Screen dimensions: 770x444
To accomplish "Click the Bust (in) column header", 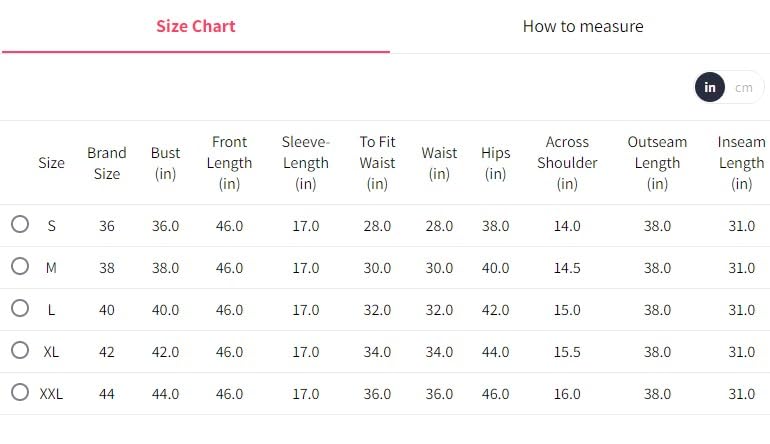I will (x=166, y=163).
